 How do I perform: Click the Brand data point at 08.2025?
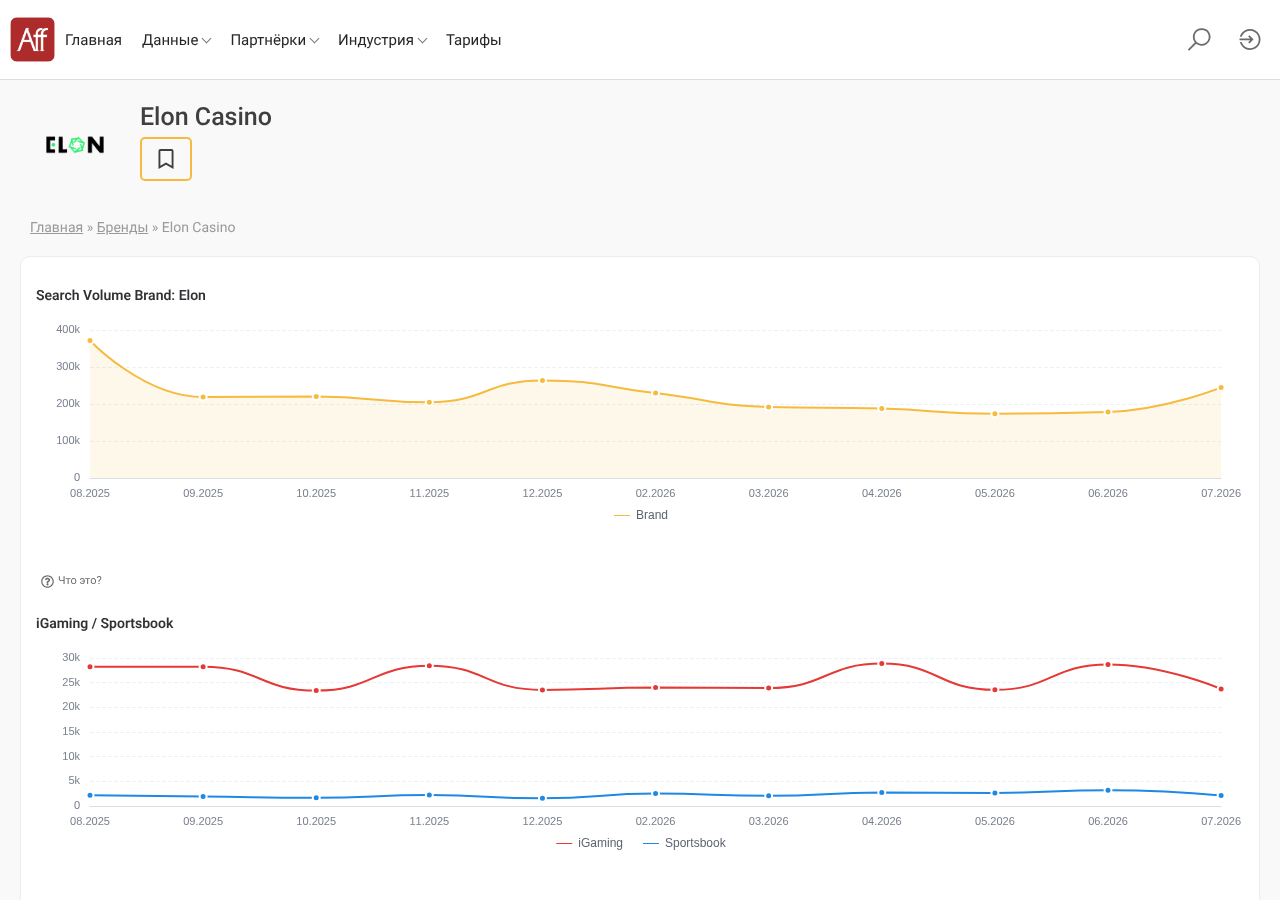coord(90,341)
